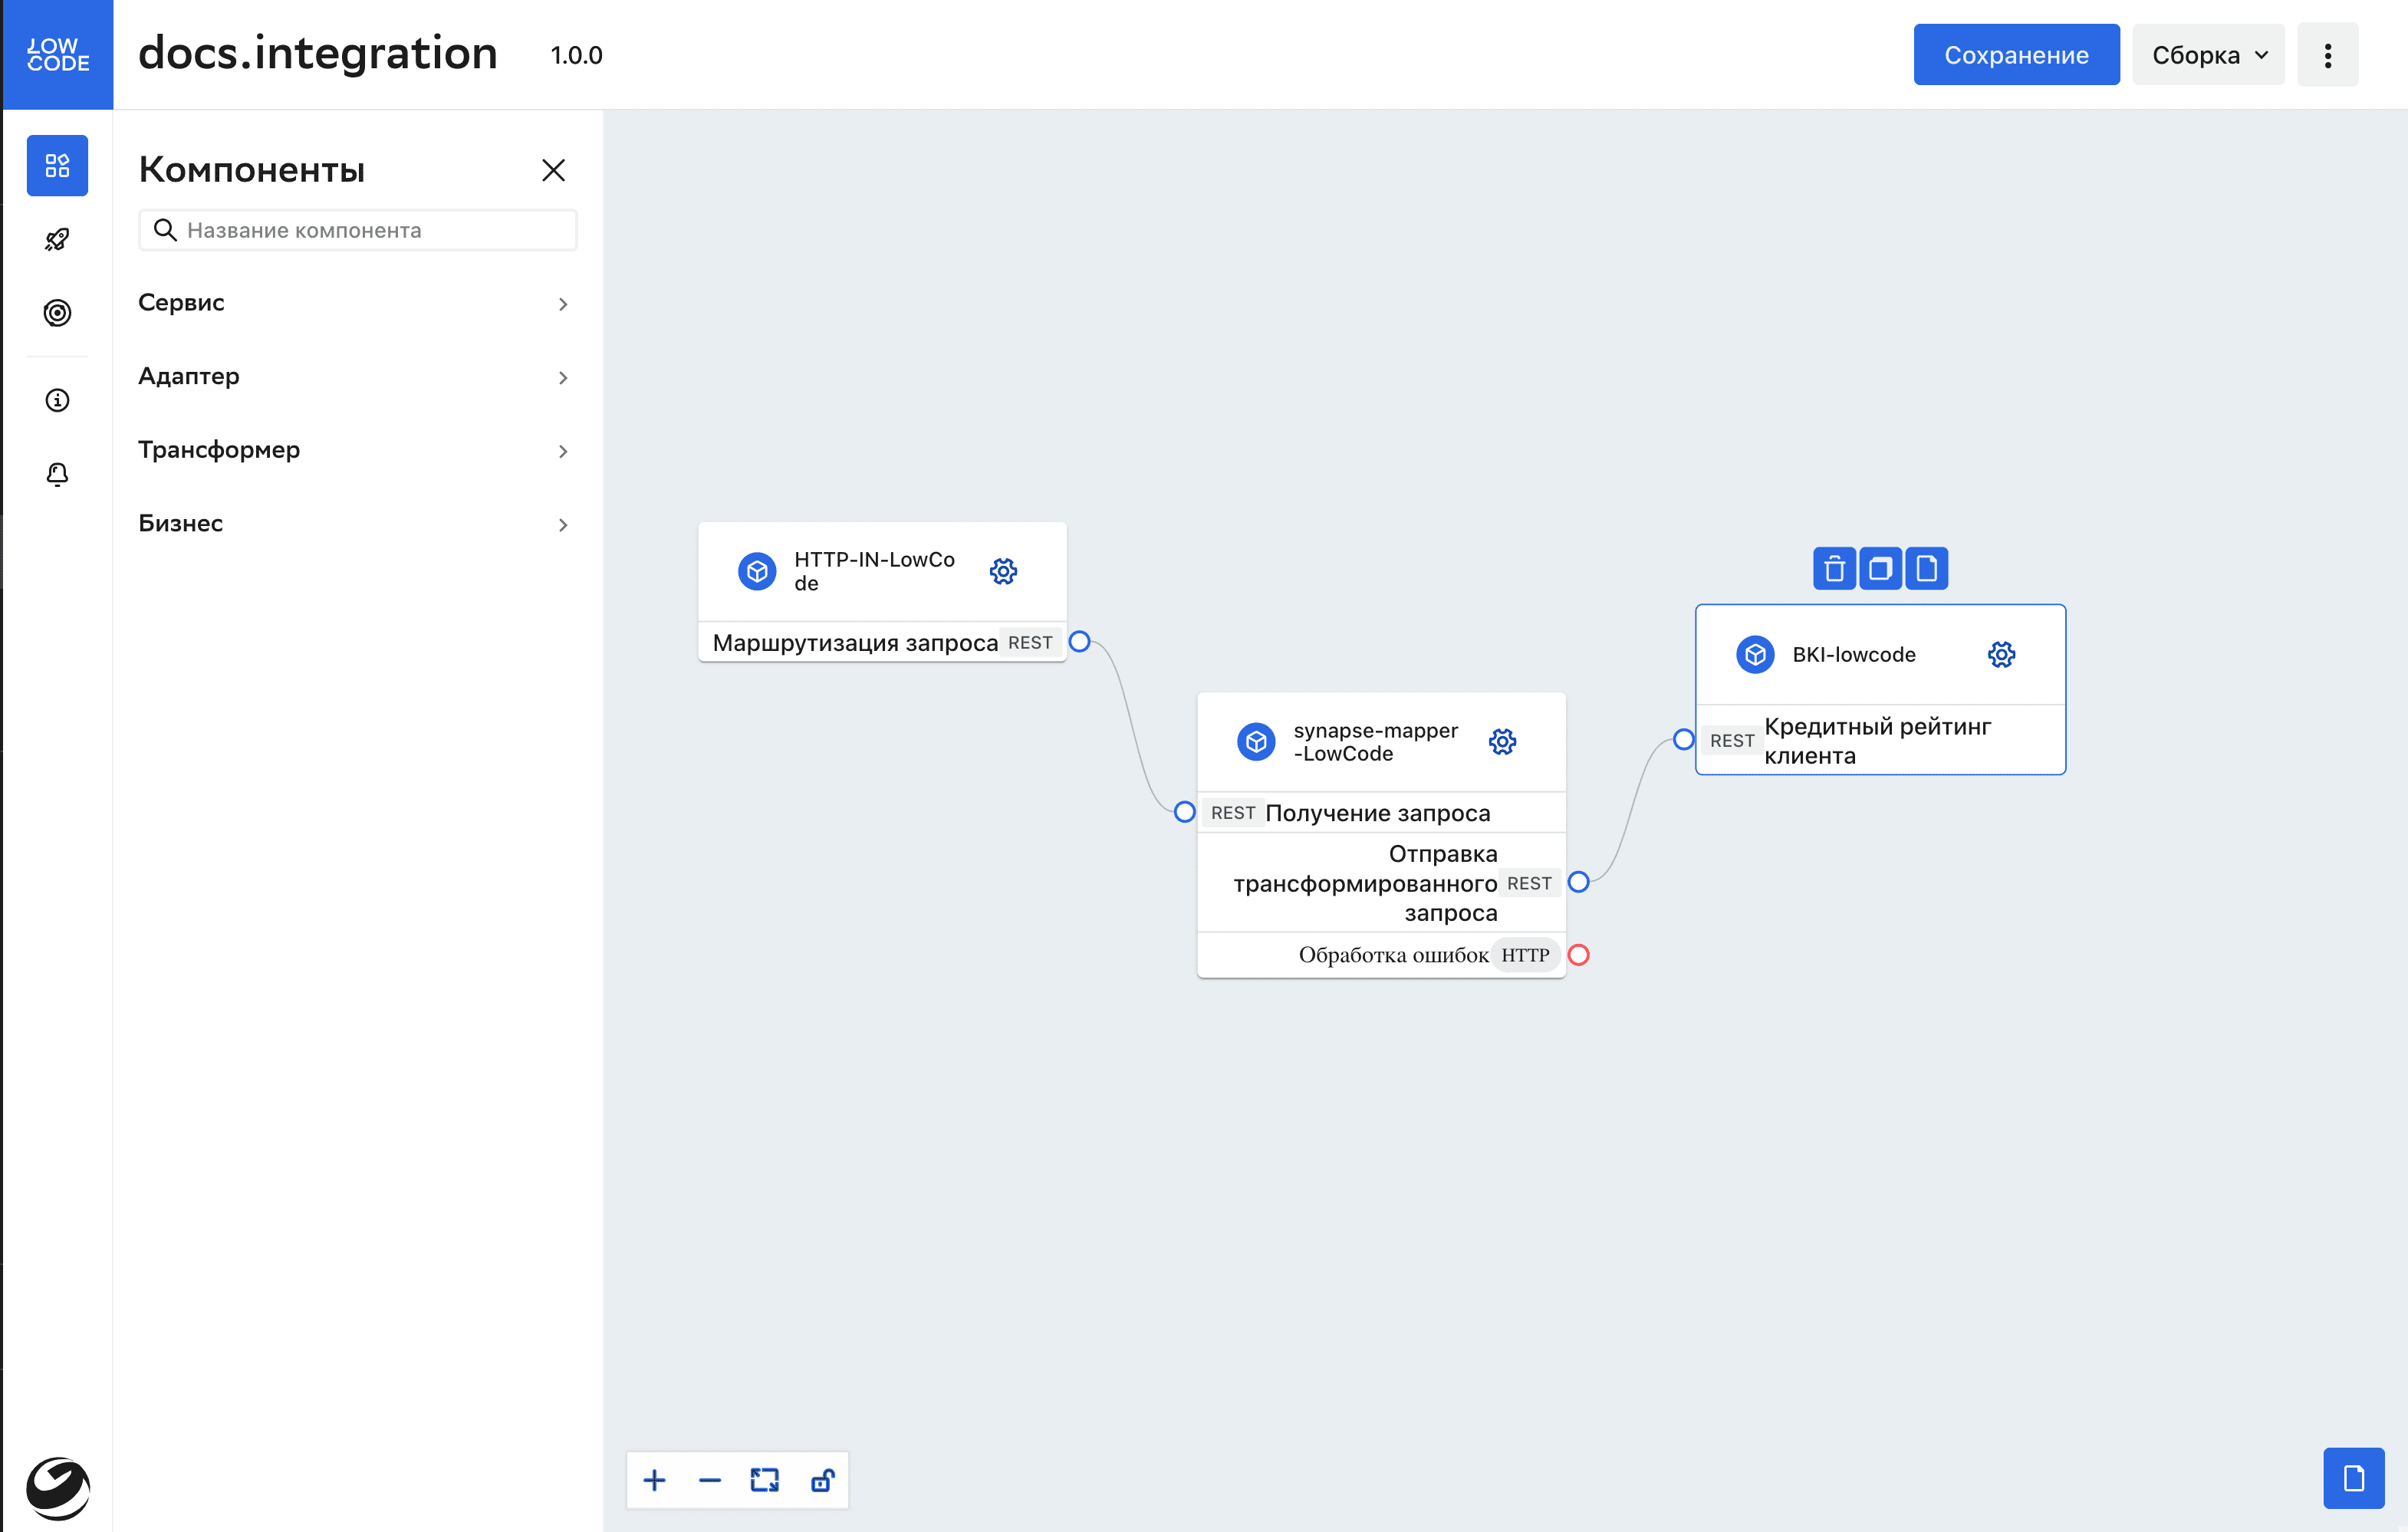Expand the Трансформер component category
Screen dimensions: 2408x1532
[357, 450]
